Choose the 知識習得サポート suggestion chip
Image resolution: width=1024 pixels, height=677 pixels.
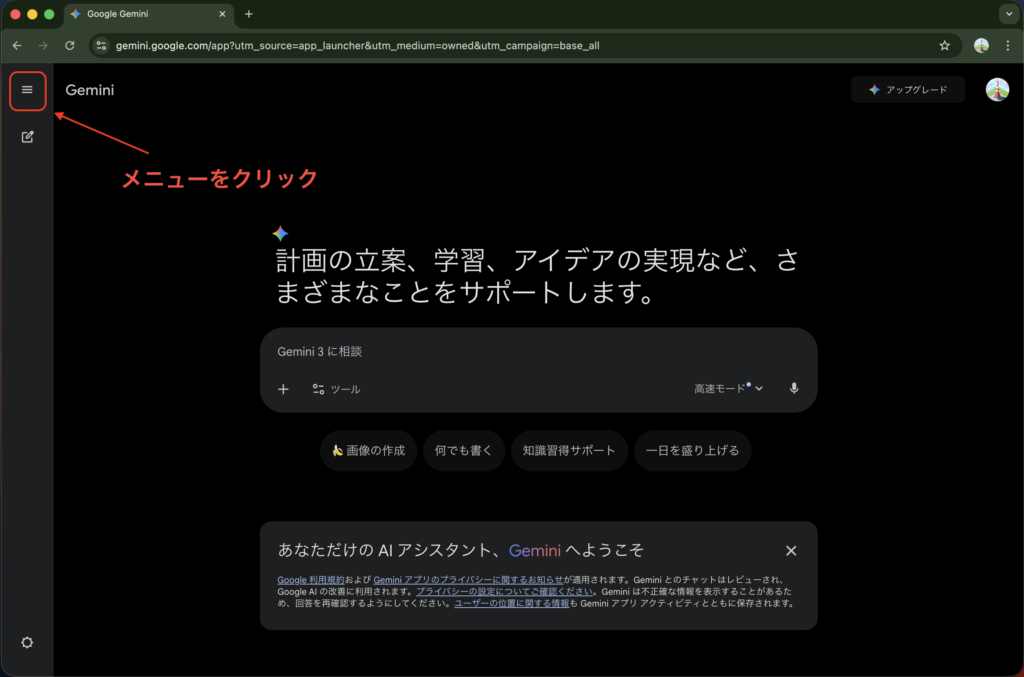pyautogui.click(x=569, y=451)
